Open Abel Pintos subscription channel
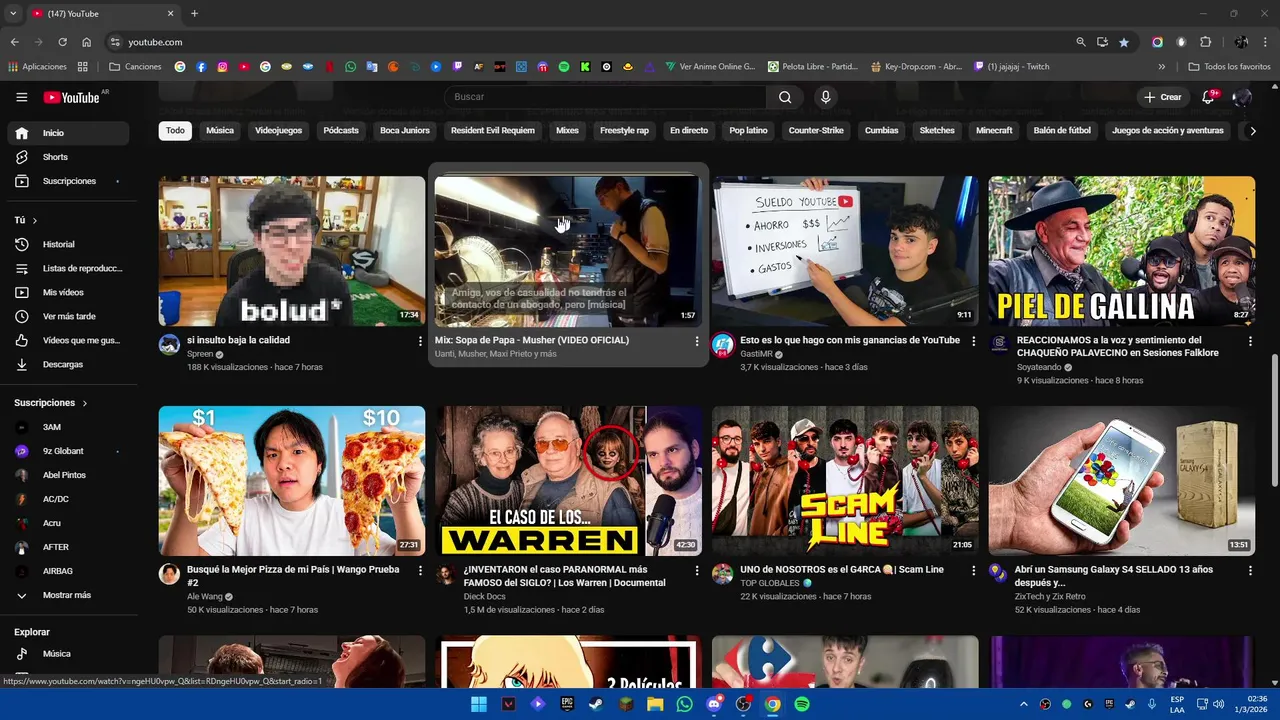The width and height of the screenshot is (1280, 720). (68, 475)
